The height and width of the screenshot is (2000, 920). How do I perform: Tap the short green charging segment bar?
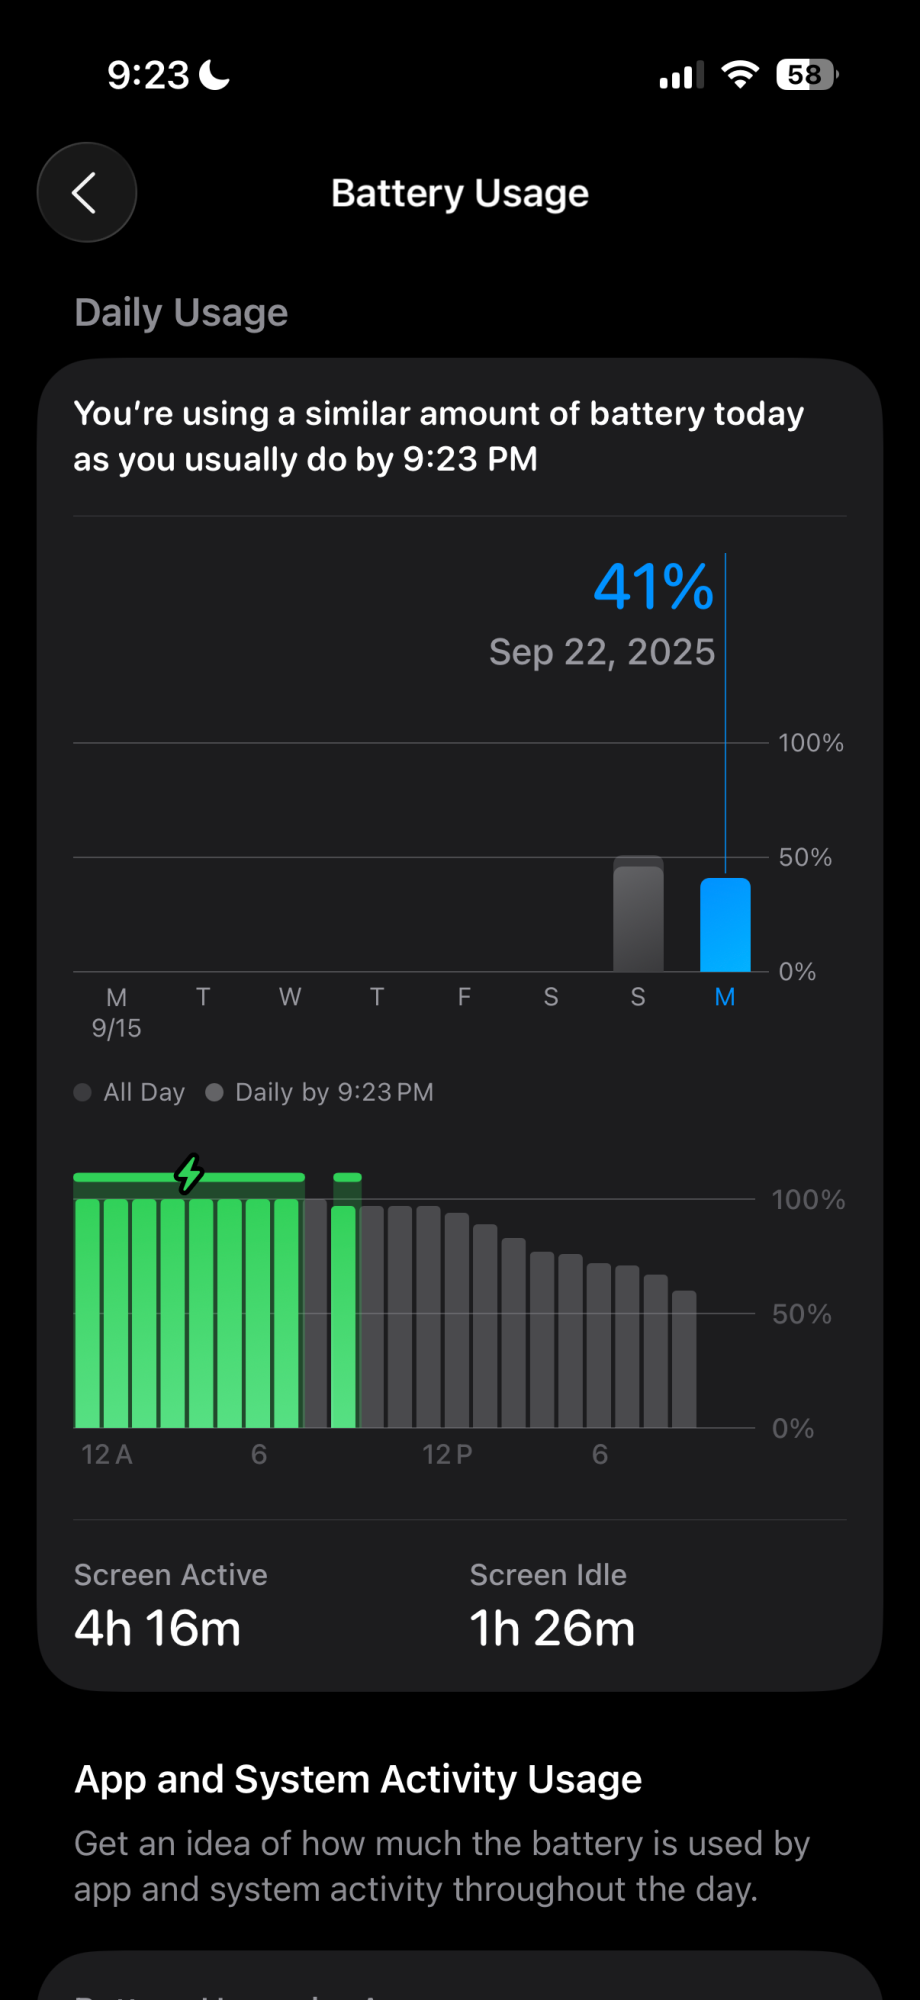tap(346, 1177)
